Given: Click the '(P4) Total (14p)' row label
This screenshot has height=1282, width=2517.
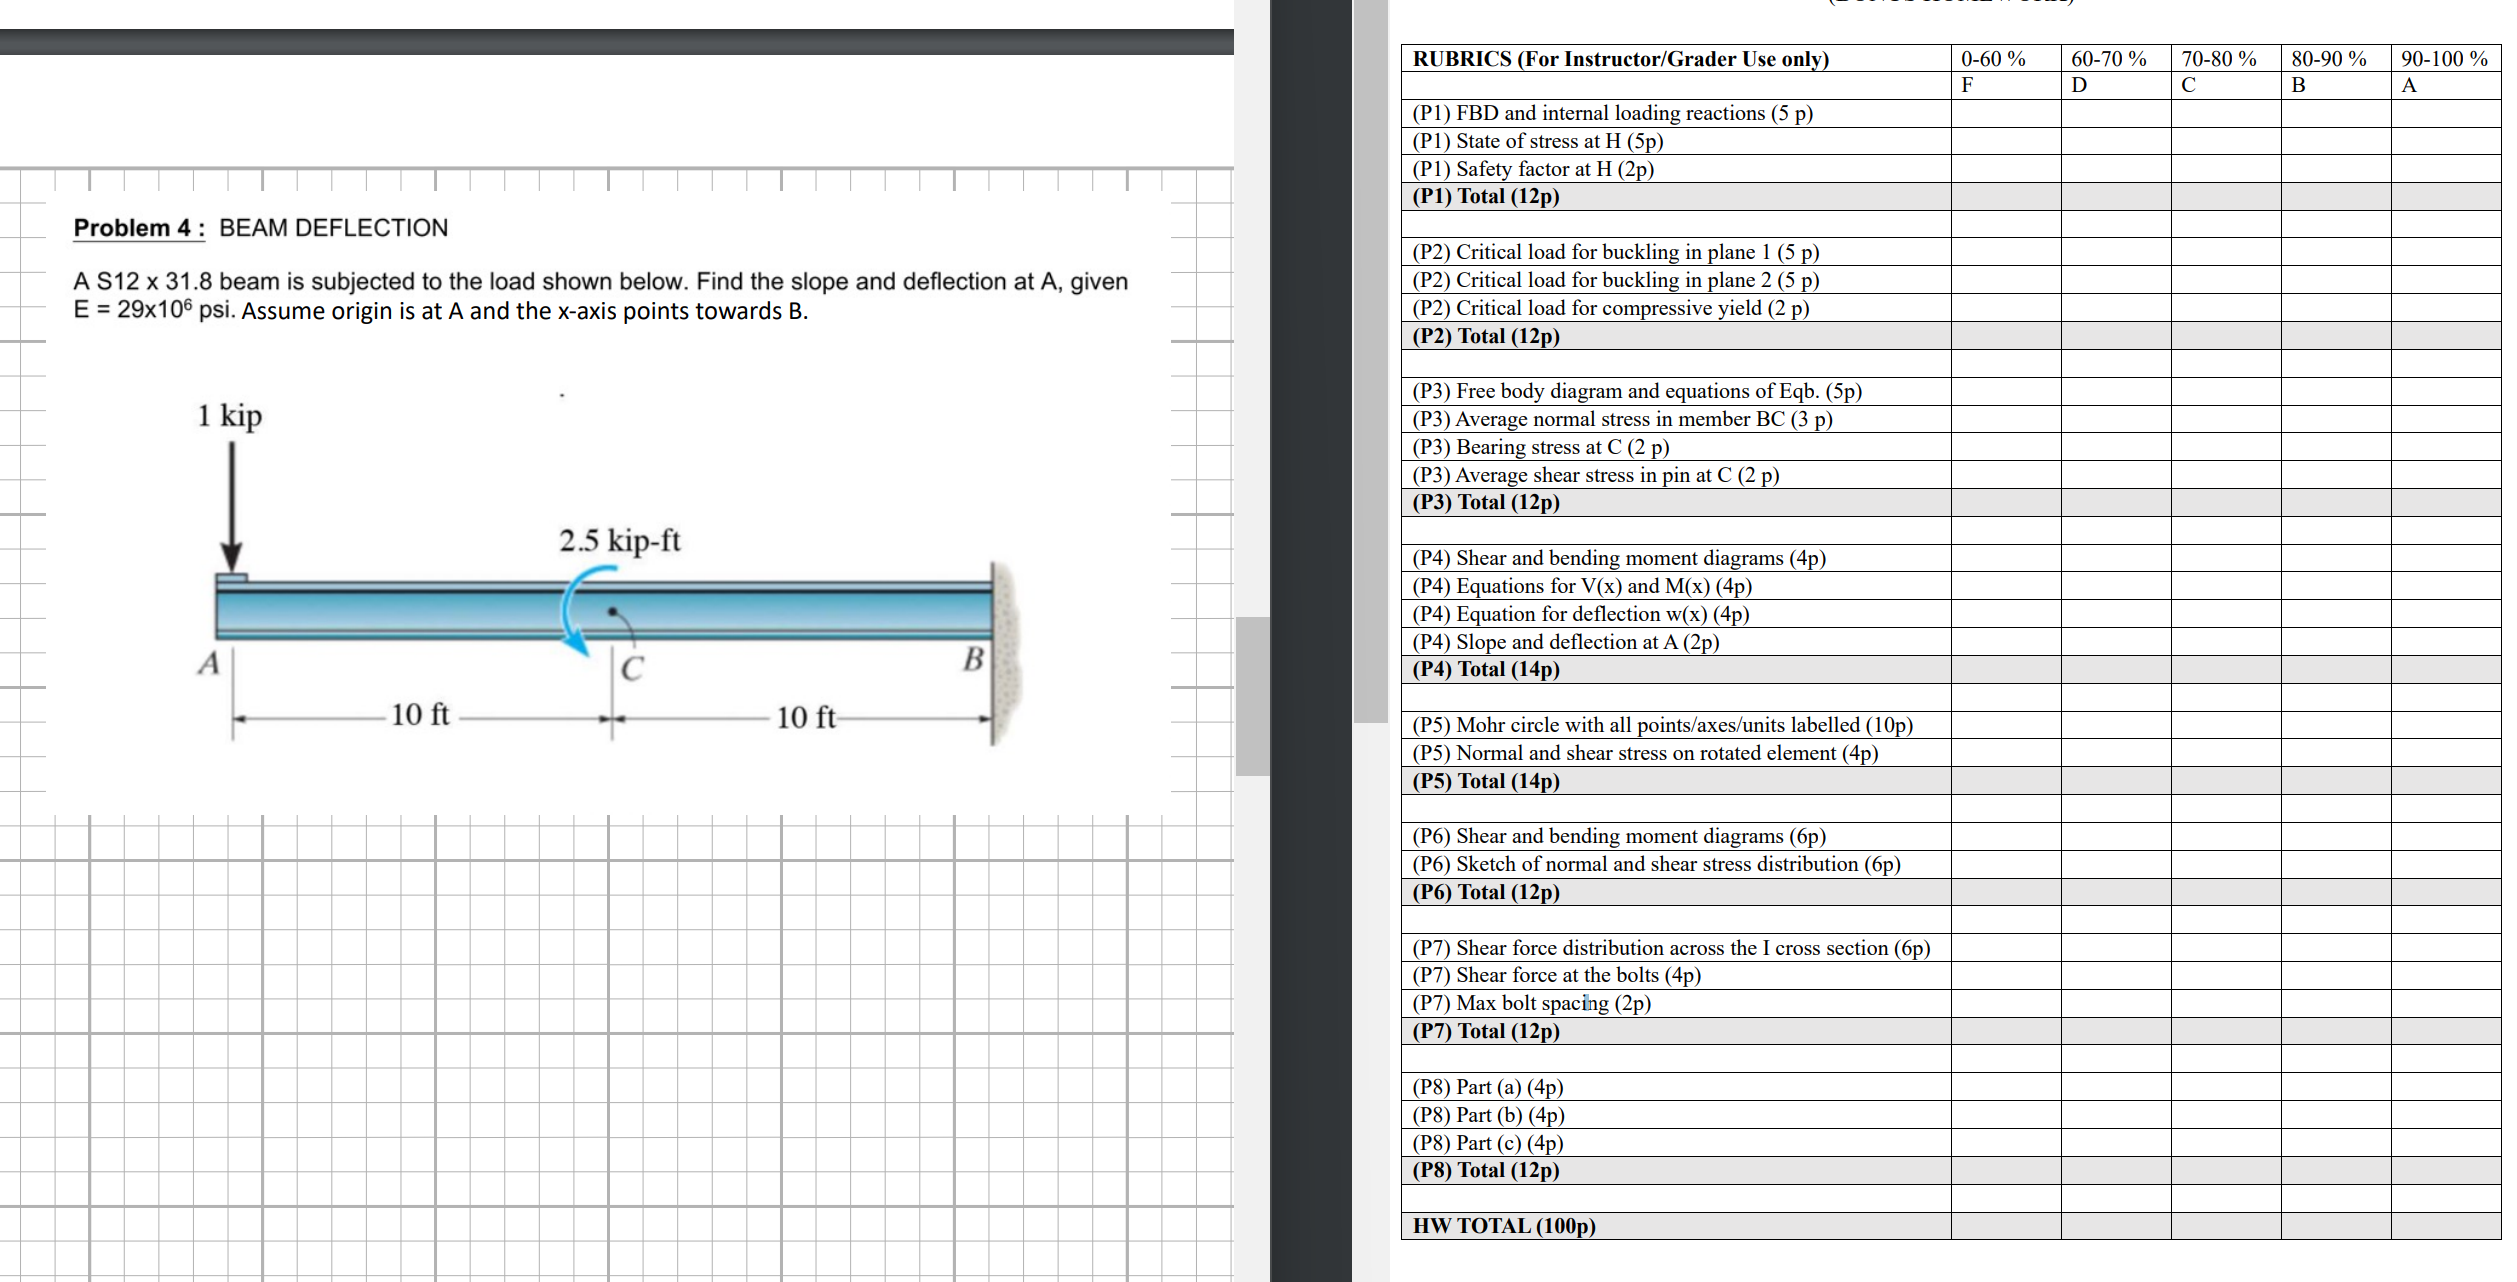Looking at the screenshot, I should point(1485,669).
